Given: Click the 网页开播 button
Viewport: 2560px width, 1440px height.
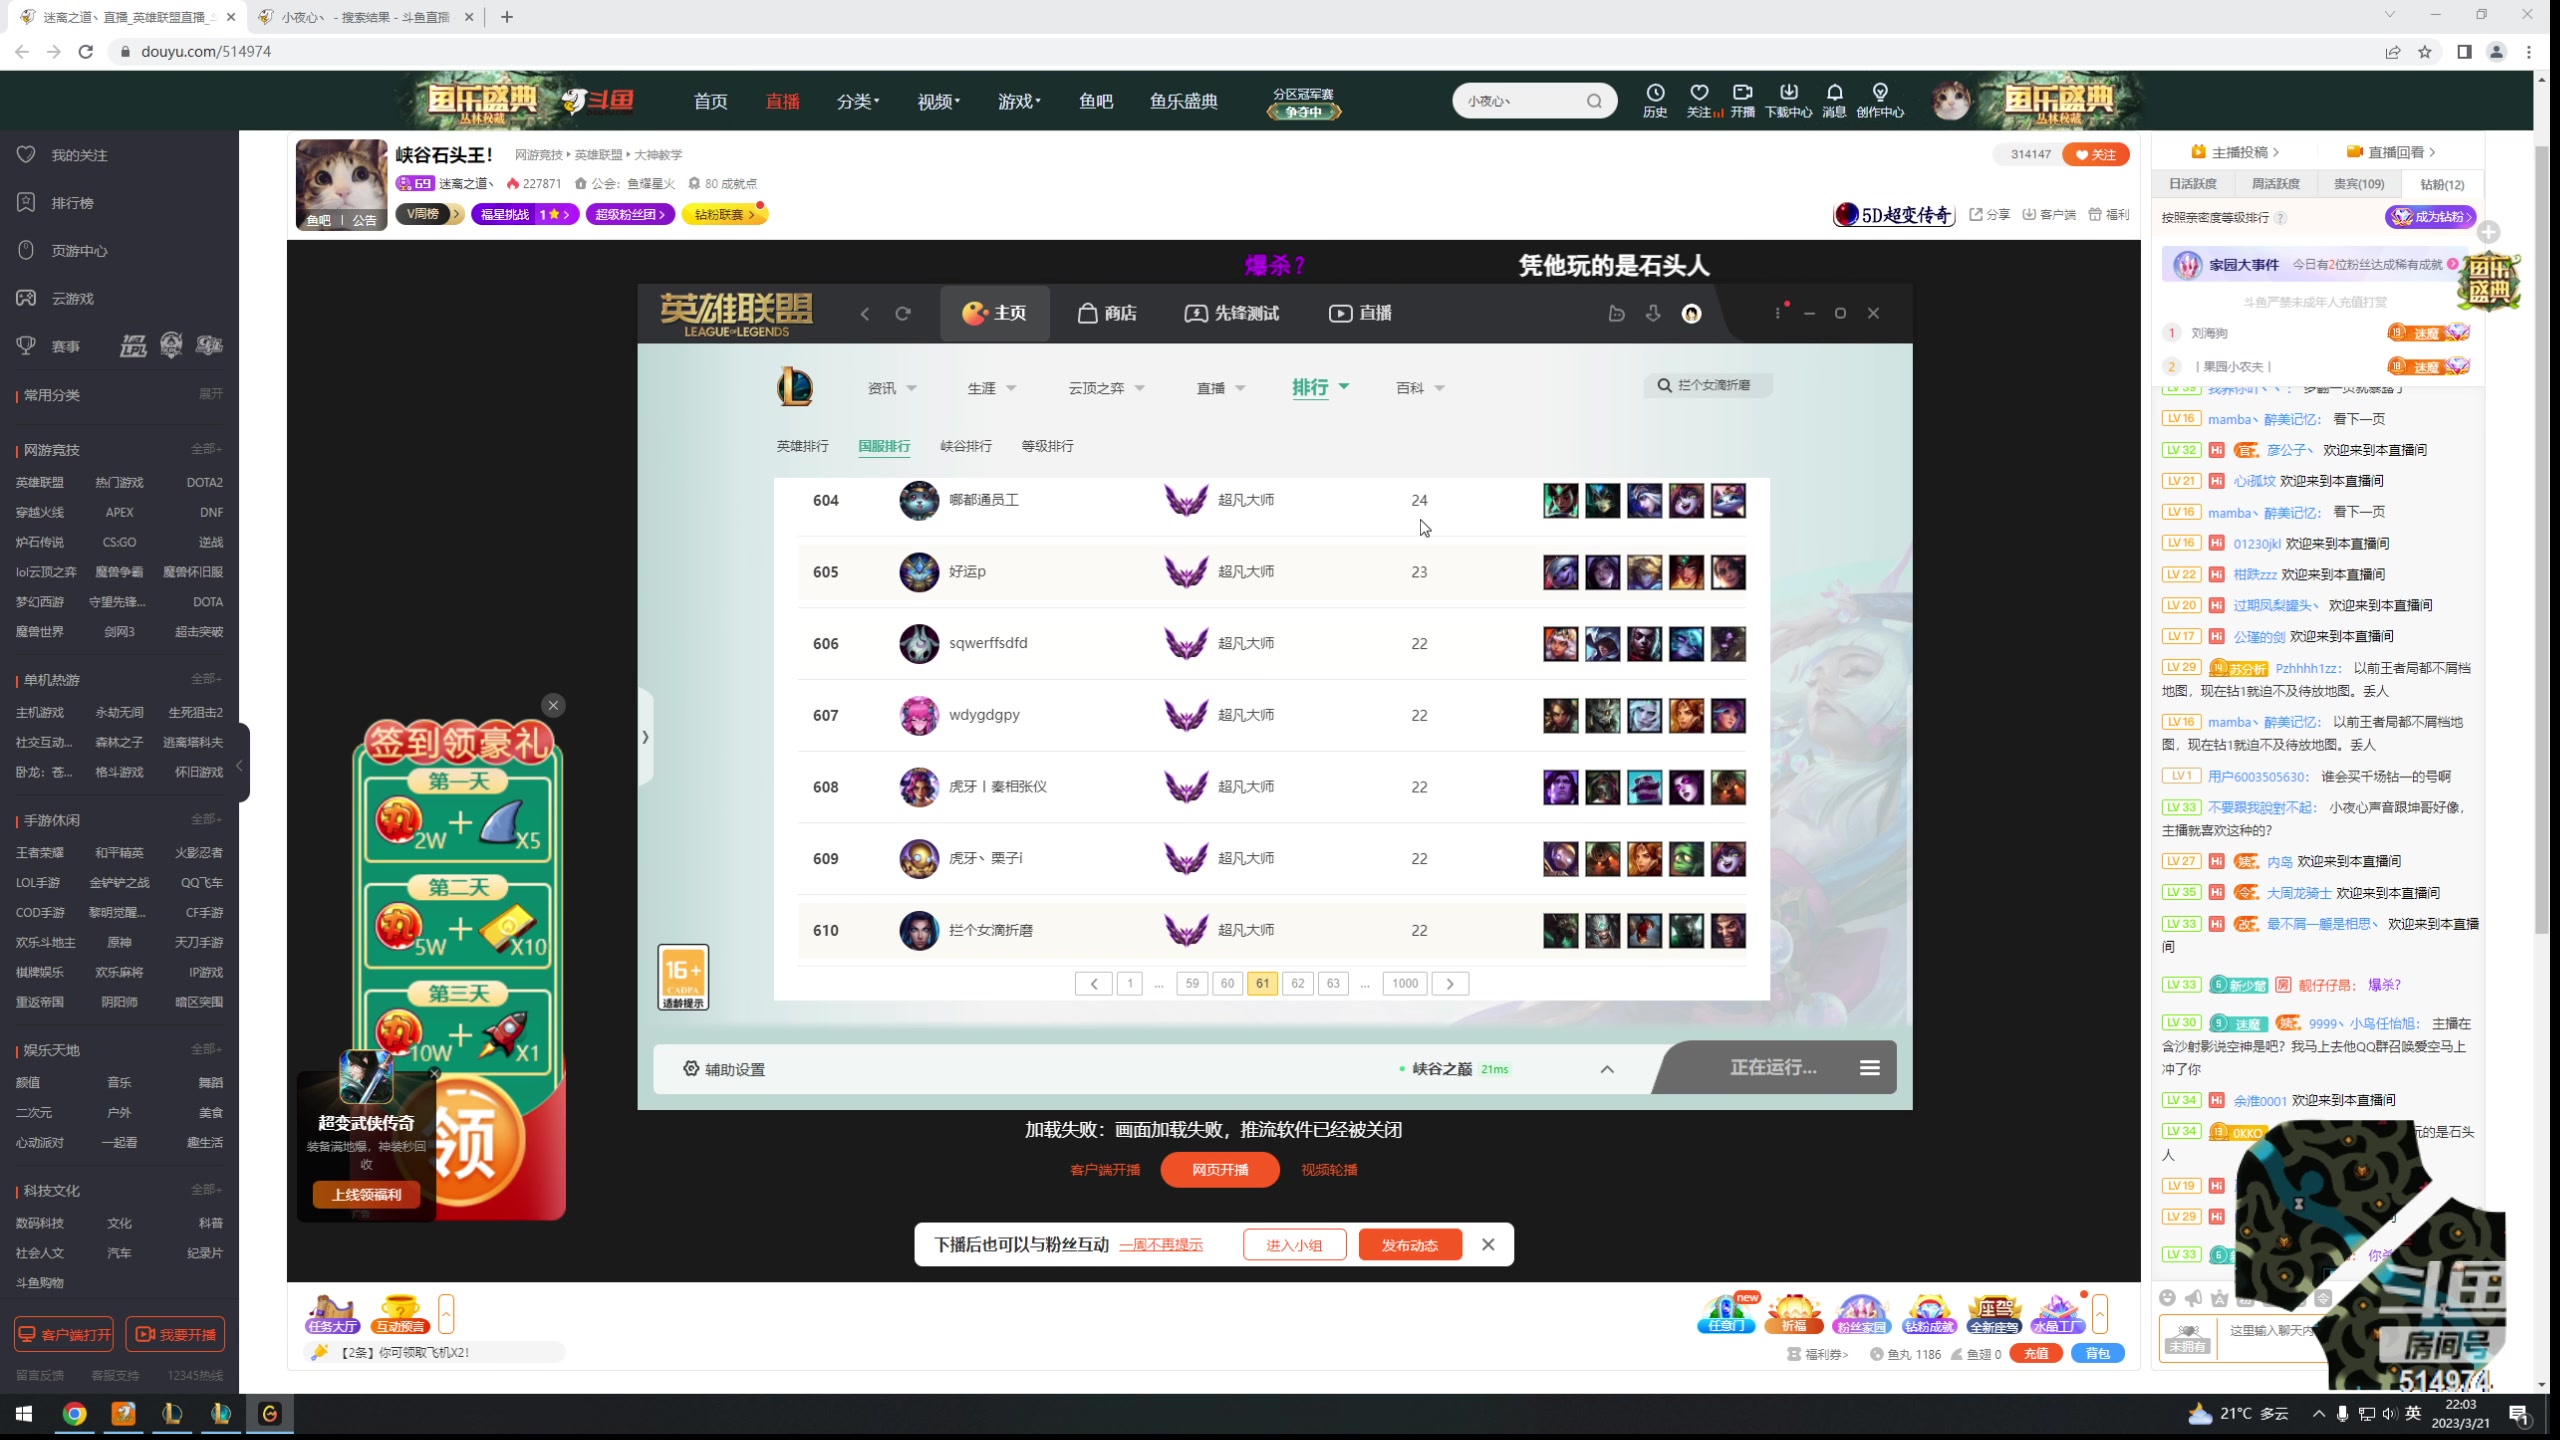Looking at the screenshot, I should pos(1219,1169).
